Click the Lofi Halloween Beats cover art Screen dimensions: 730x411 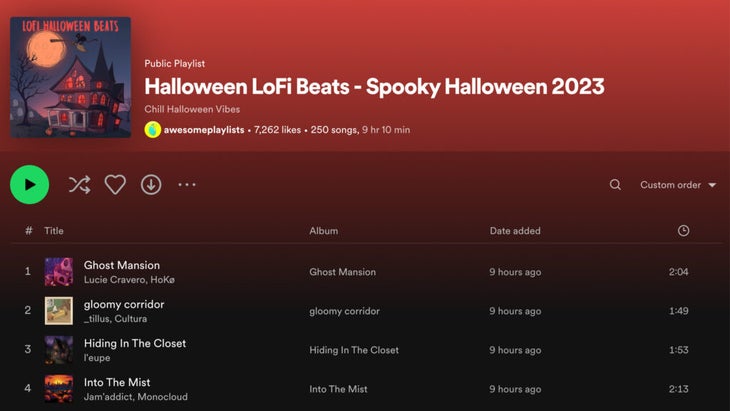(70, 77)
